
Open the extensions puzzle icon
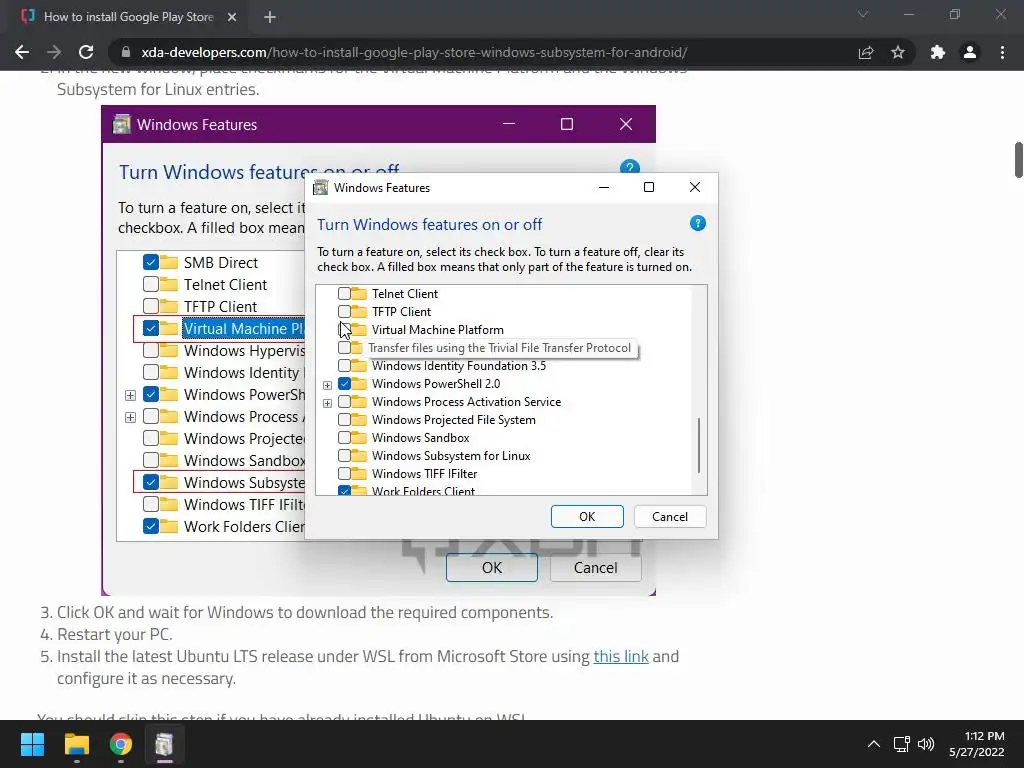tap(938, 52)
